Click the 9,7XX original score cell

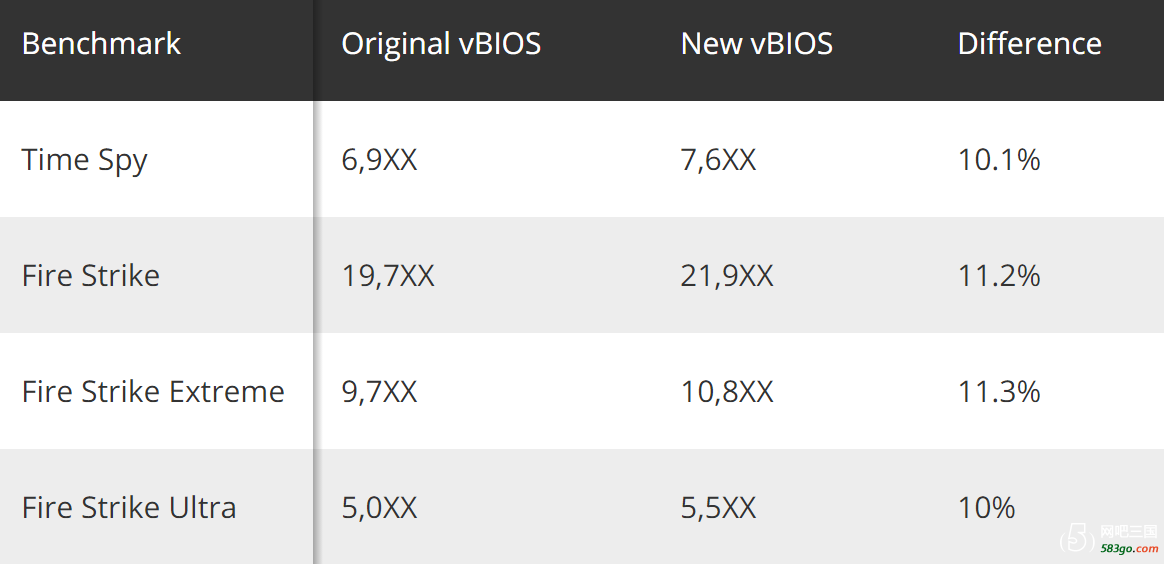click(x=379, y=392)
